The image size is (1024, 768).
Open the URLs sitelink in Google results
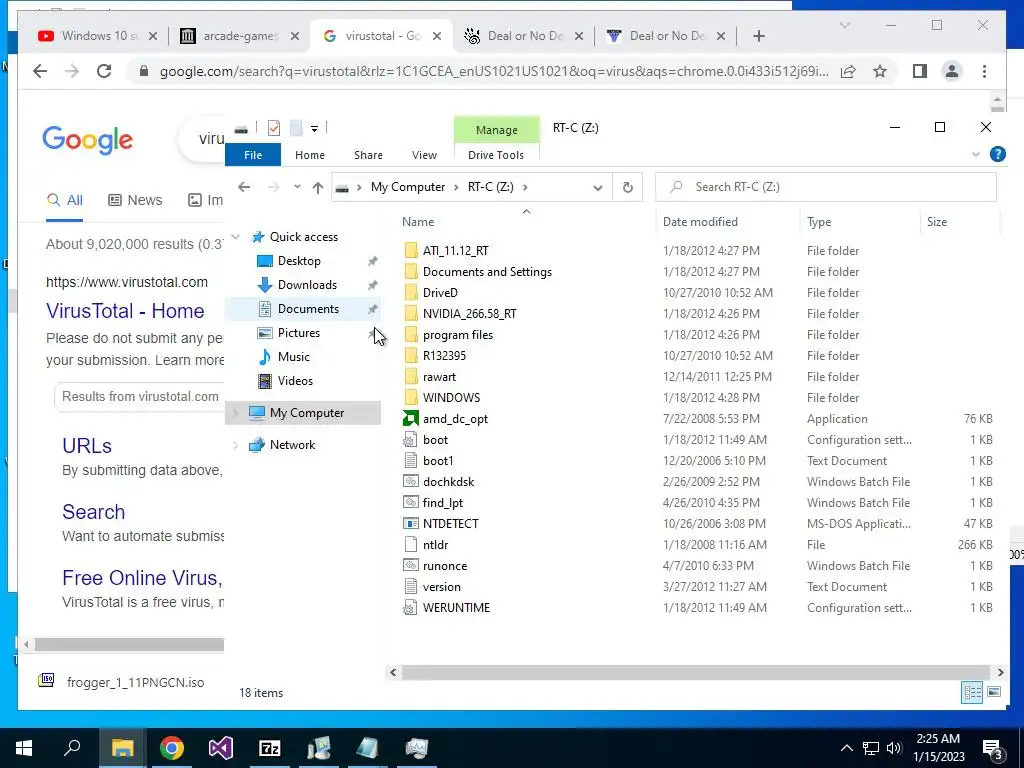pyautogui.click(x=87, y=445)
